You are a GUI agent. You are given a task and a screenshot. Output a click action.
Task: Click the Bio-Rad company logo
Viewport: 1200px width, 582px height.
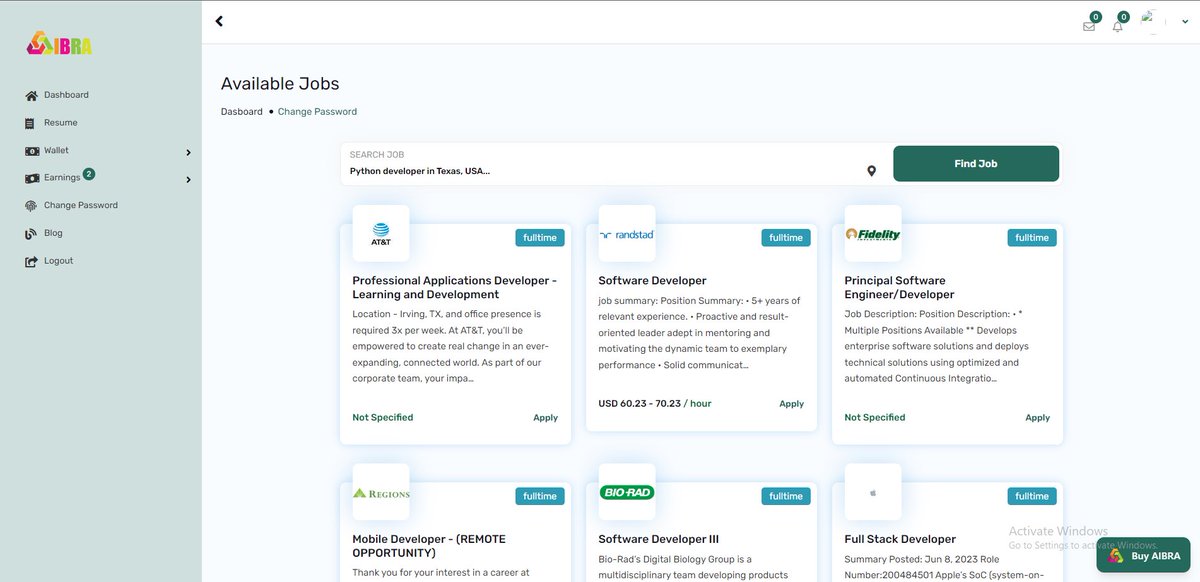coord(627,491)
